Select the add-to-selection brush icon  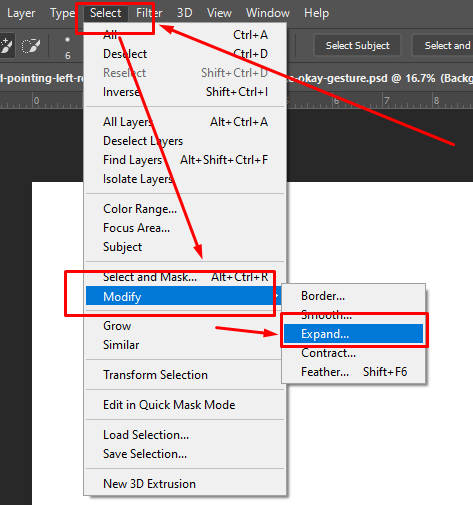[6, 46]
